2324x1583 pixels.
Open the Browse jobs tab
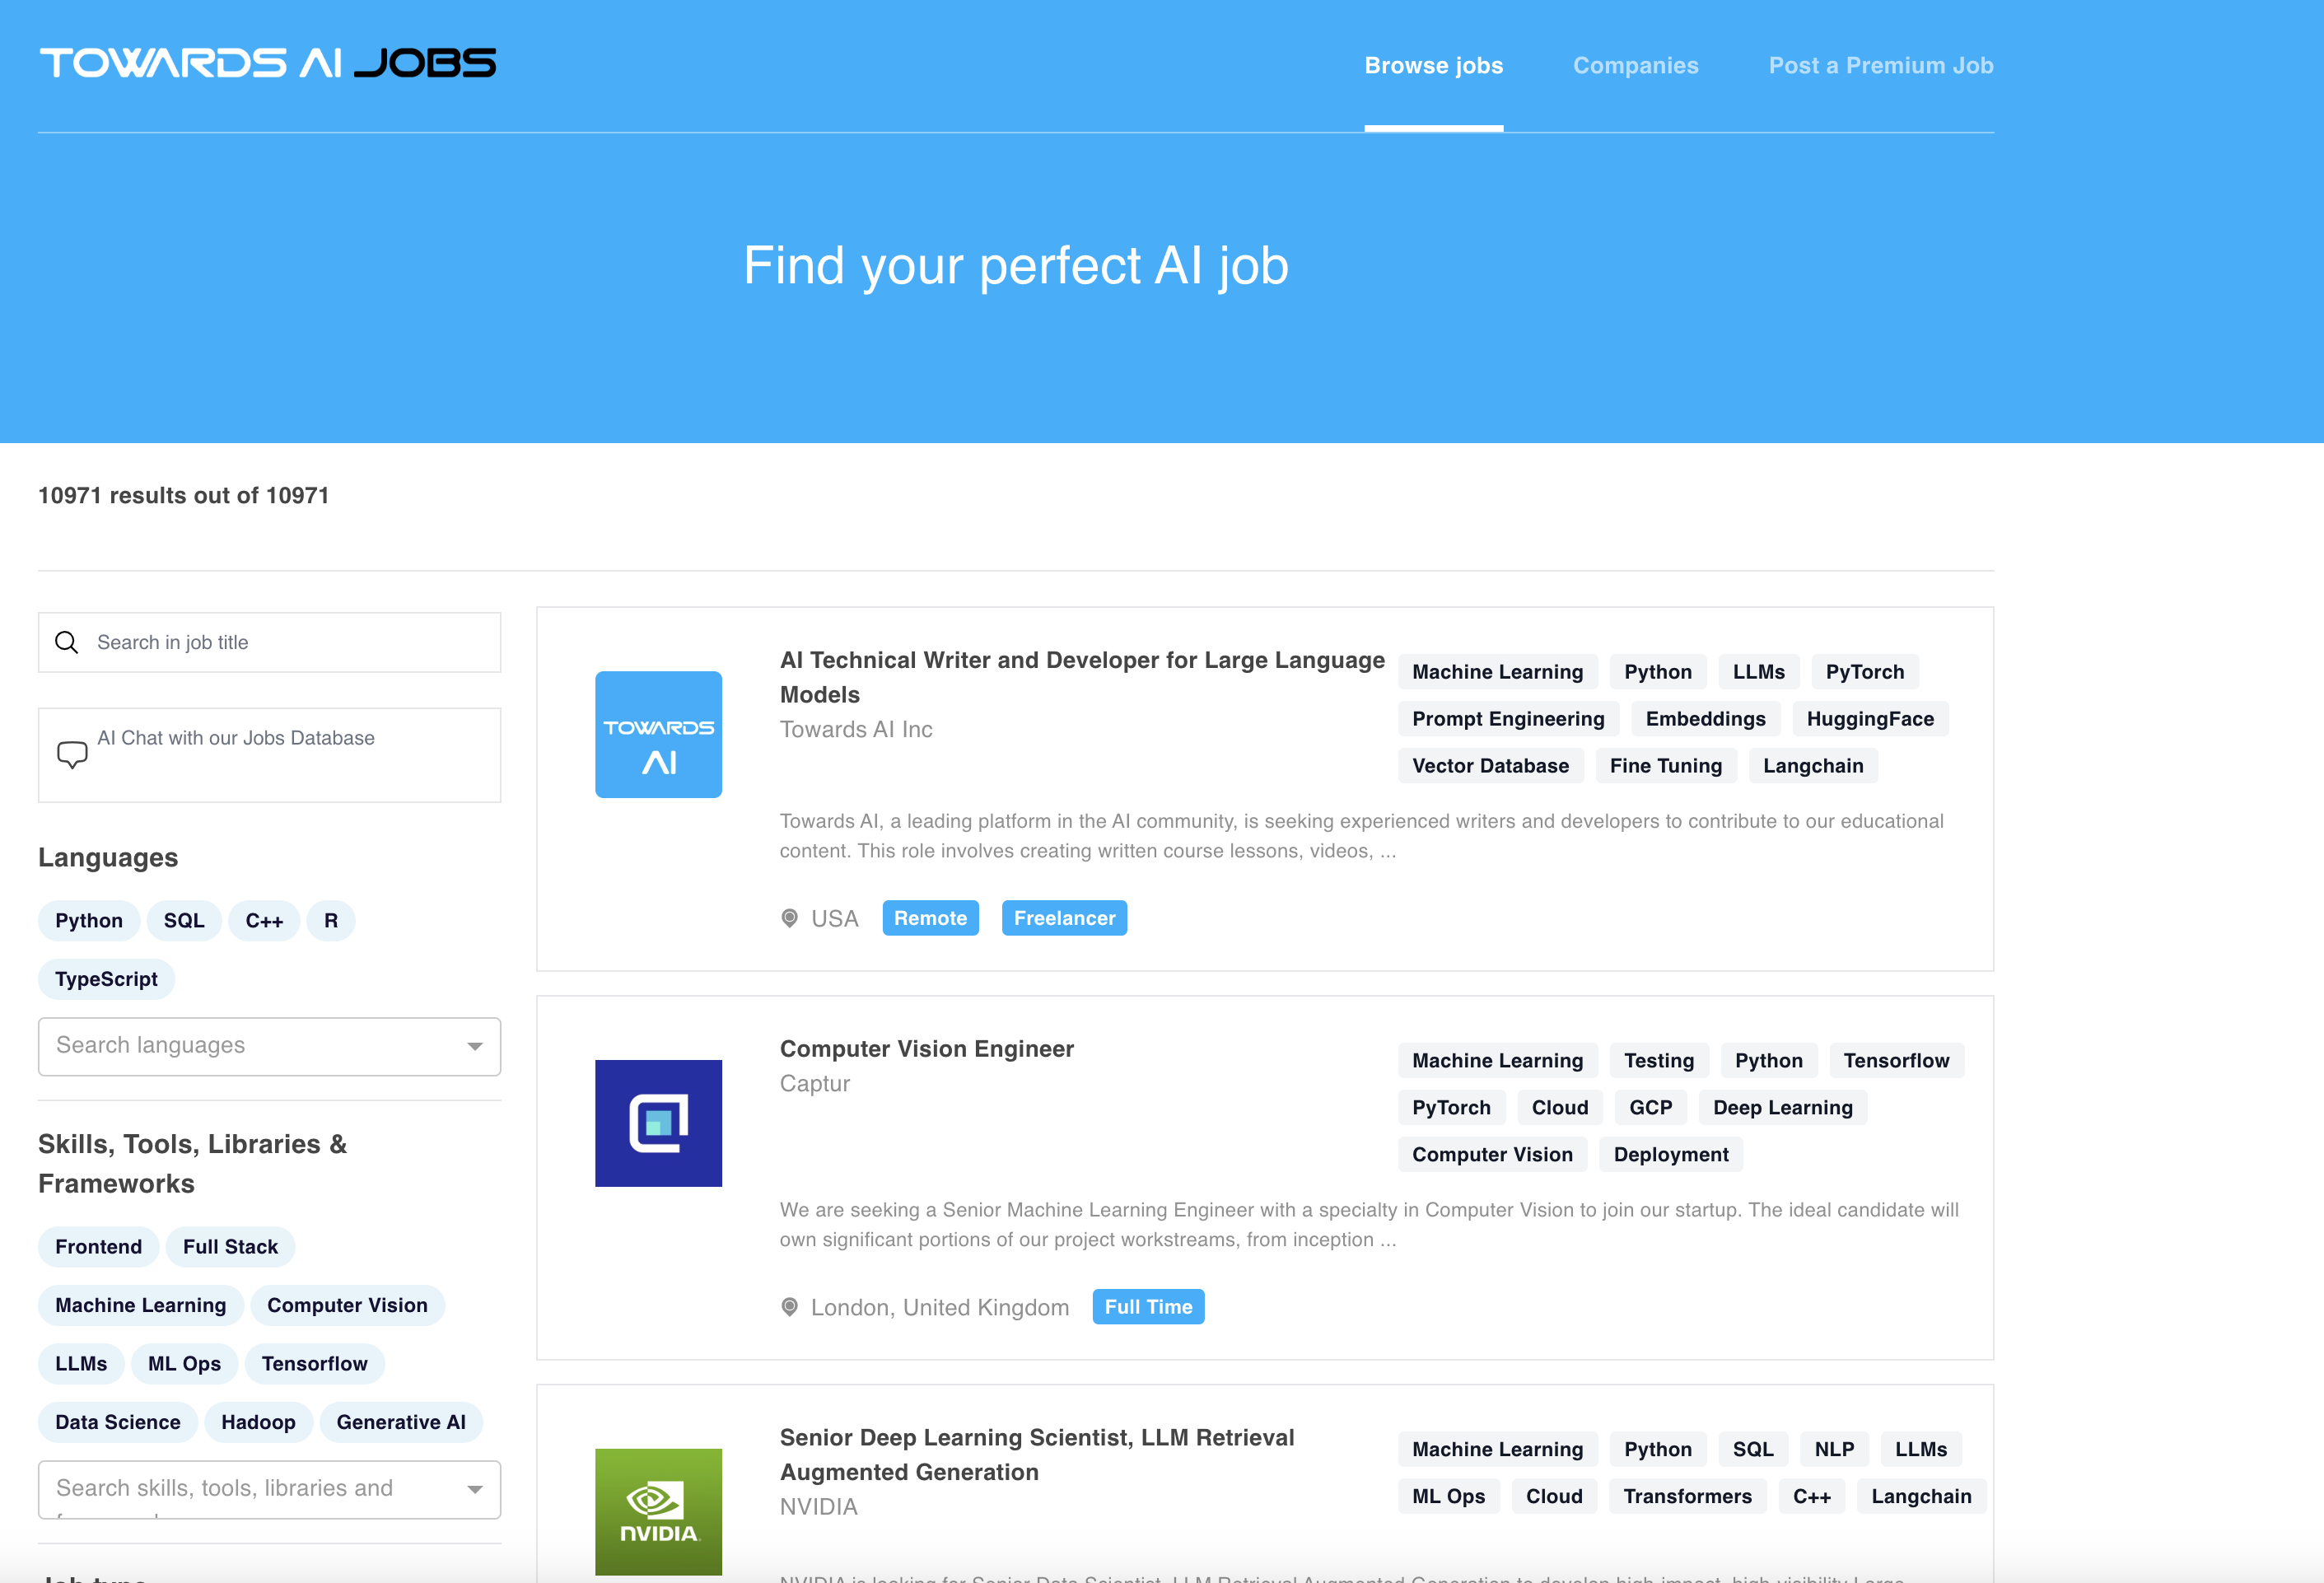pos(1434,65)
